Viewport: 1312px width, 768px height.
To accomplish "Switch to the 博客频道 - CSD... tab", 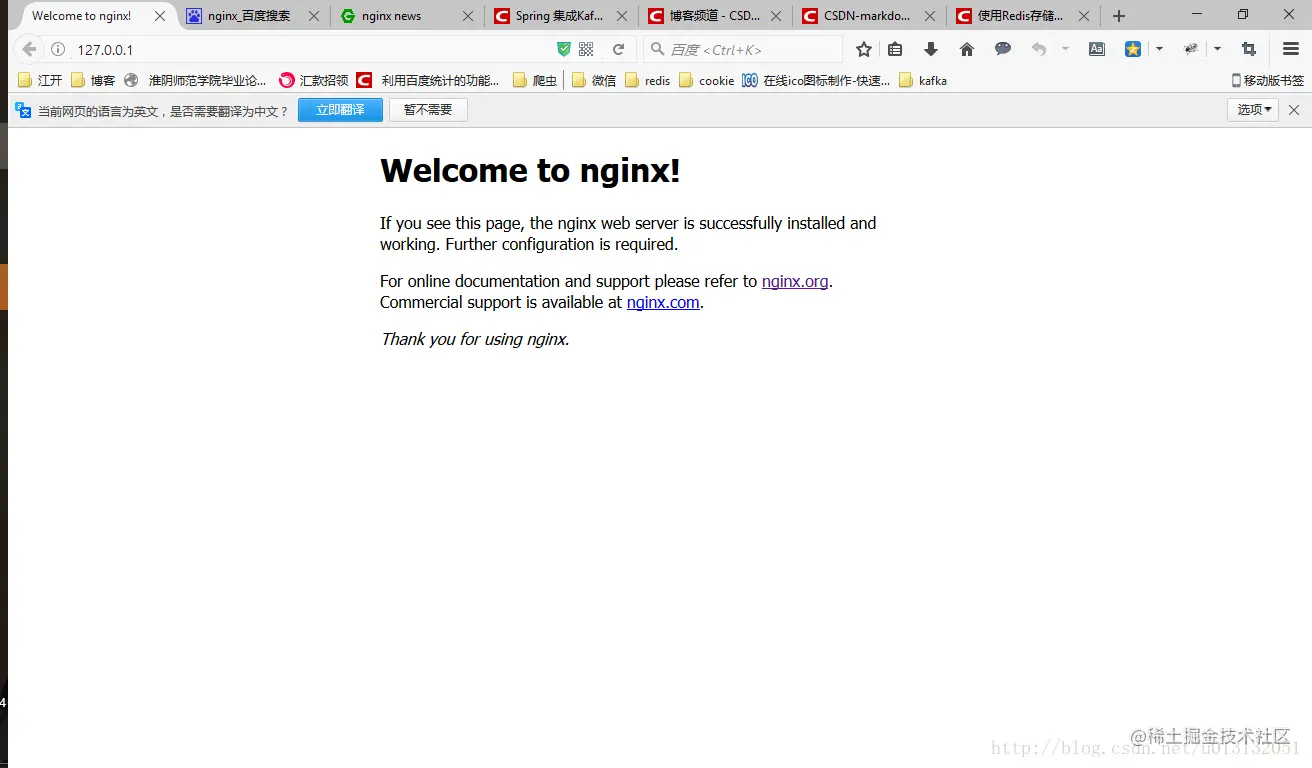I will point(714,16).
